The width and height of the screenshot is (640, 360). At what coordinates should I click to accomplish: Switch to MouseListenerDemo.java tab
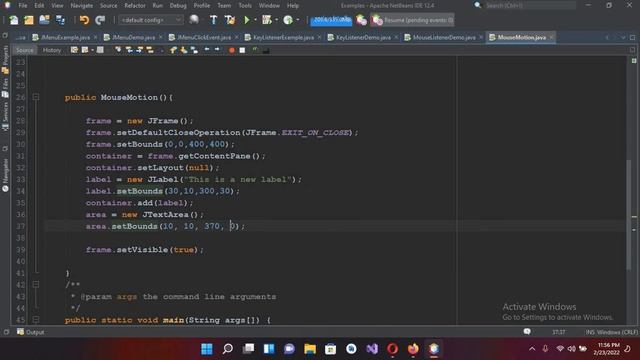pyautogui.click(x=444, y=37)
